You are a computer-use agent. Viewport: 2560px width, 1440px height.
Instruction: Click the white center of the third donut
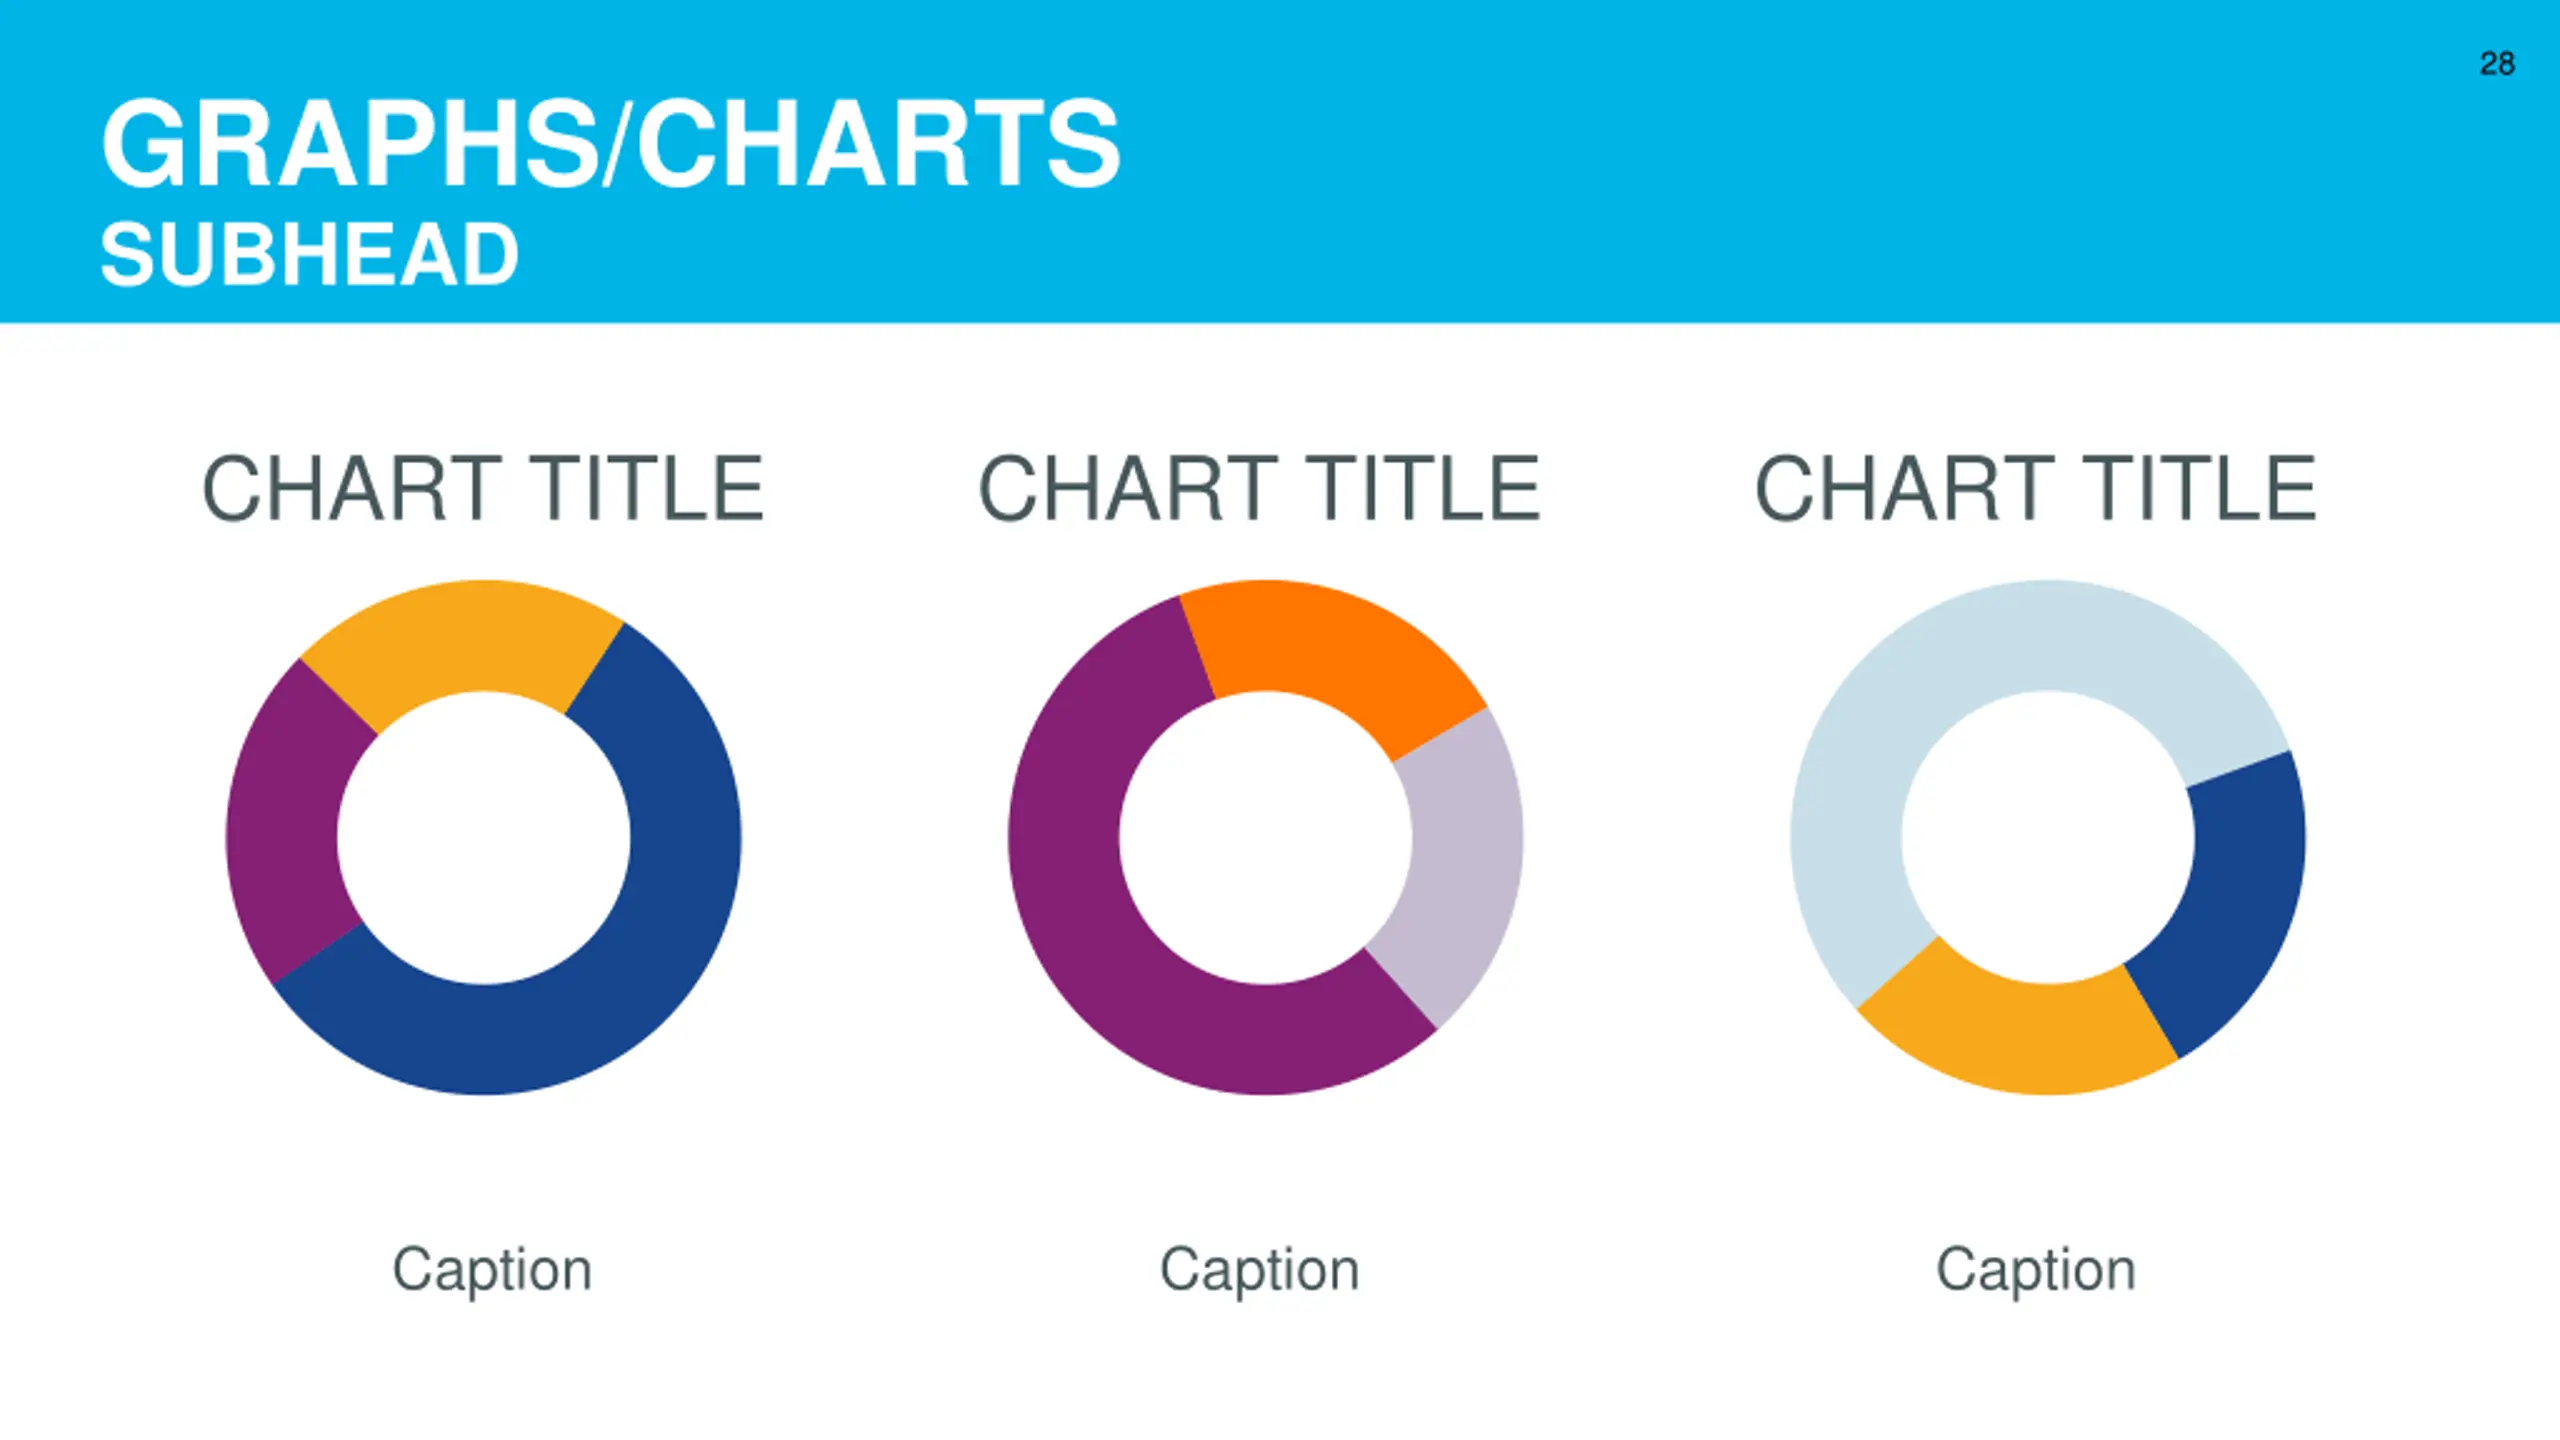coord(2048,838)
